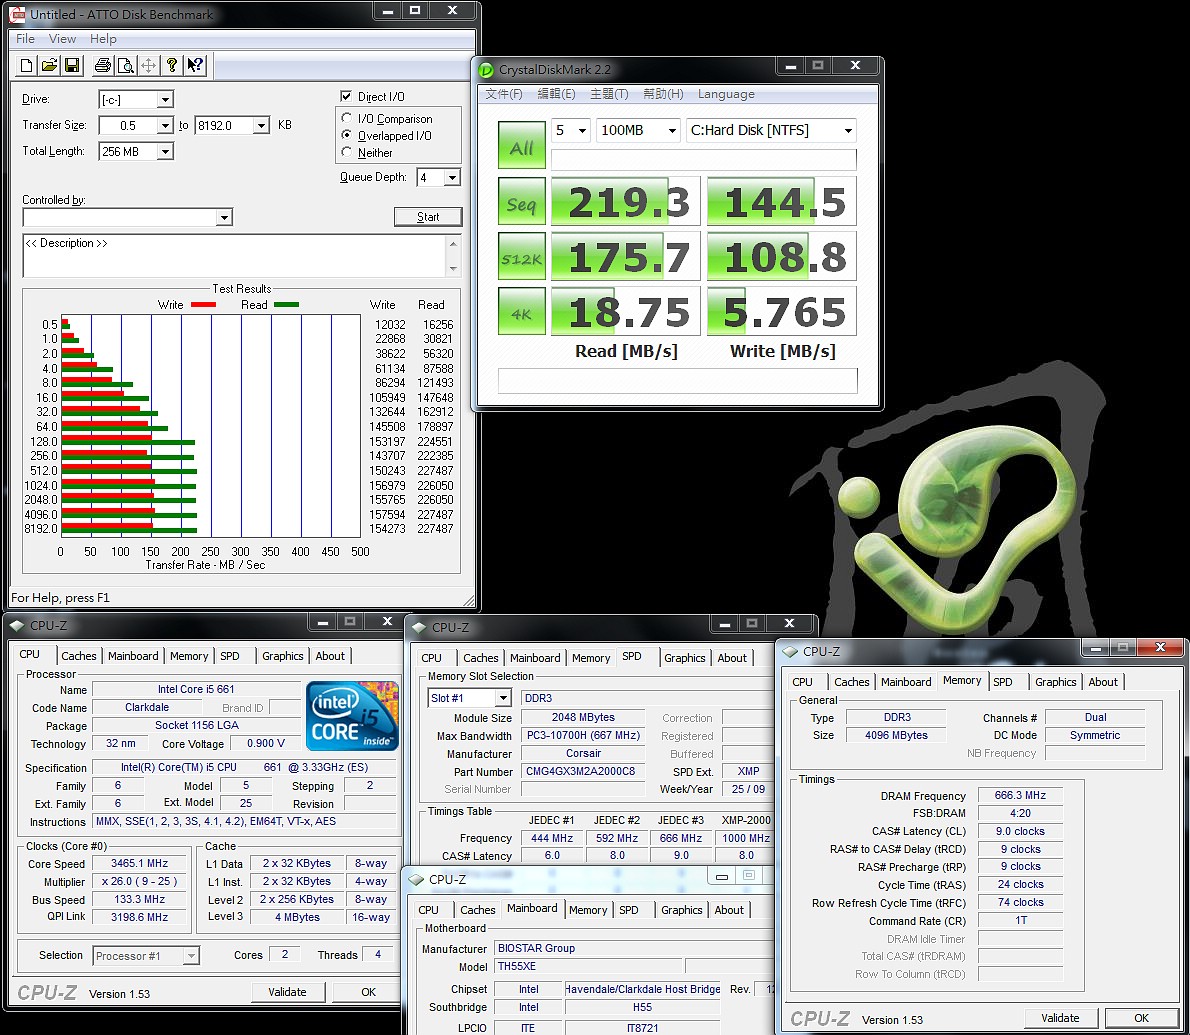Click the Open folder icon in ATTO toolbar
This screenshot has height=1035, width=1190.
click(x=49, y=65)
